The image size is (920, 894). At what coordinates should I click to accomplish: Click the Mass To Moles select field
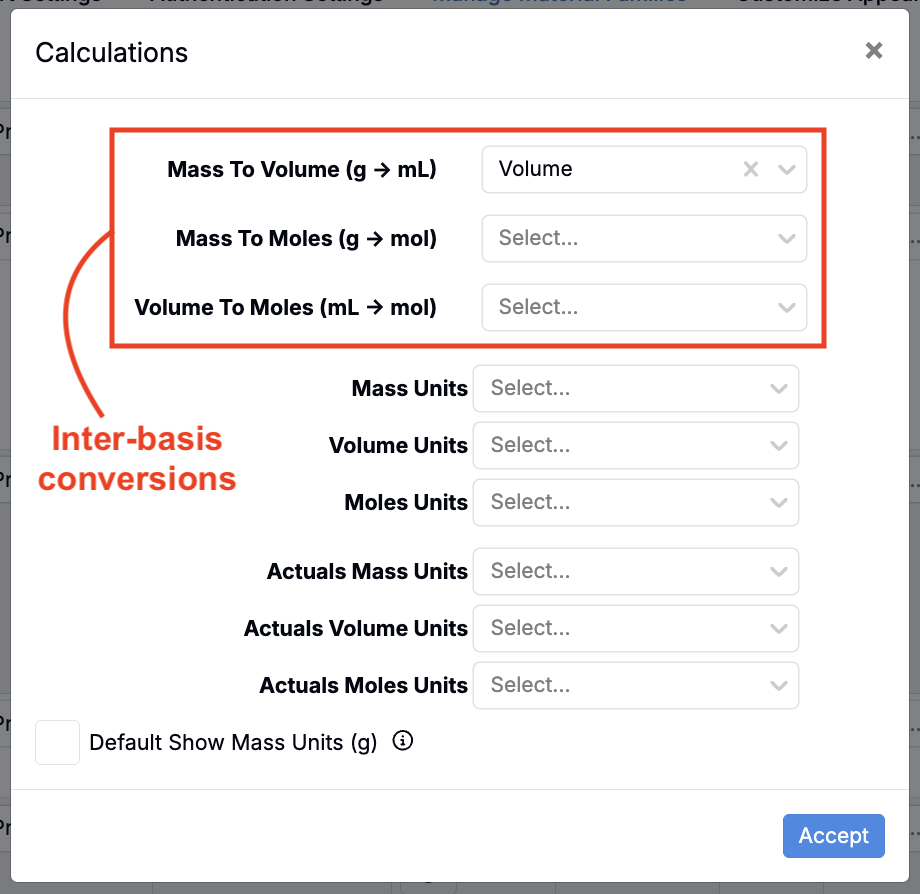click(625, 239)
